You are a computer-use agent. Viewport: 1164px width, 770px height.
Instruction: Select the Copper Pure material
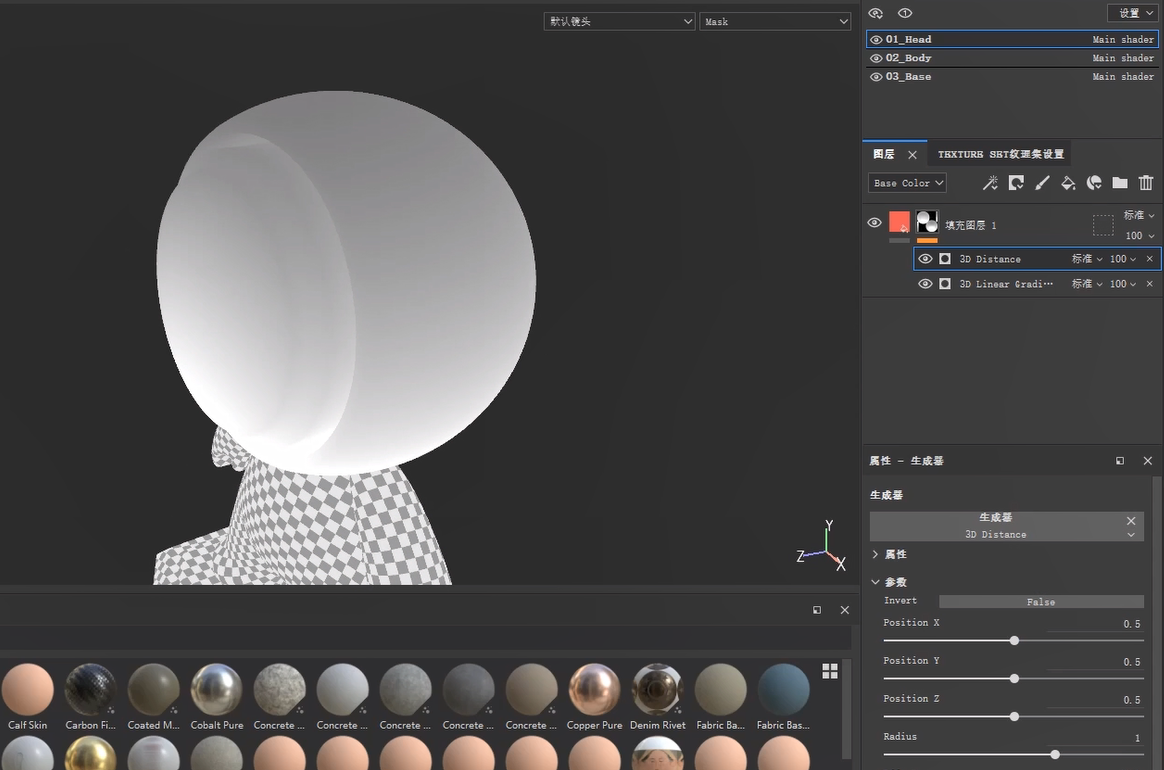(x=595, y=697)
